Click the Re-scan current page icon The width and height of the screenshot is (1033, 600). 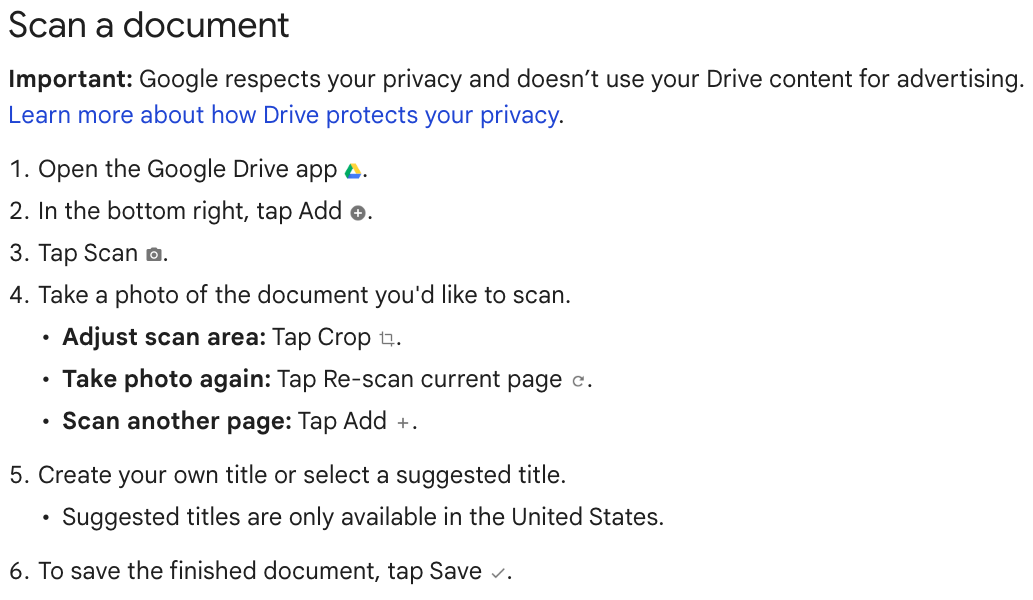pos(578,381)
